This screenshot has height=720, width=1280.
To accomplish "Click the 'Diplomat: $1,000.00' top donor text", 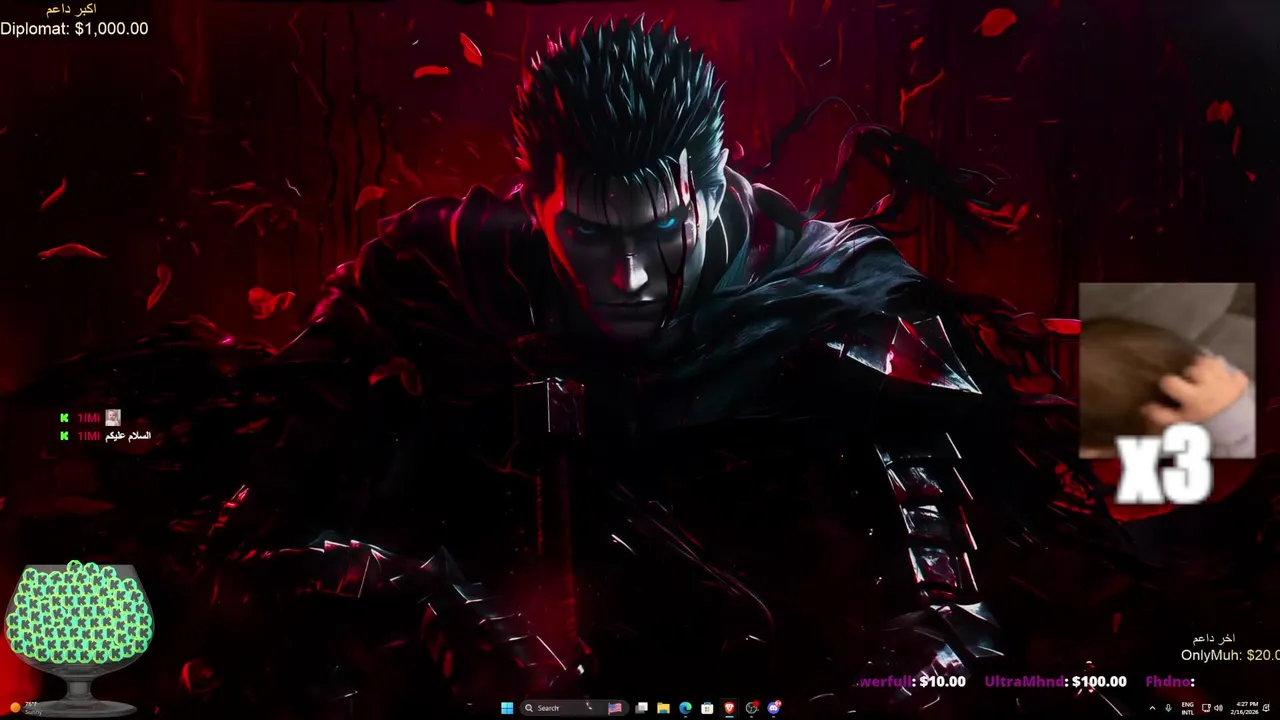I will (x=74, y=29).
